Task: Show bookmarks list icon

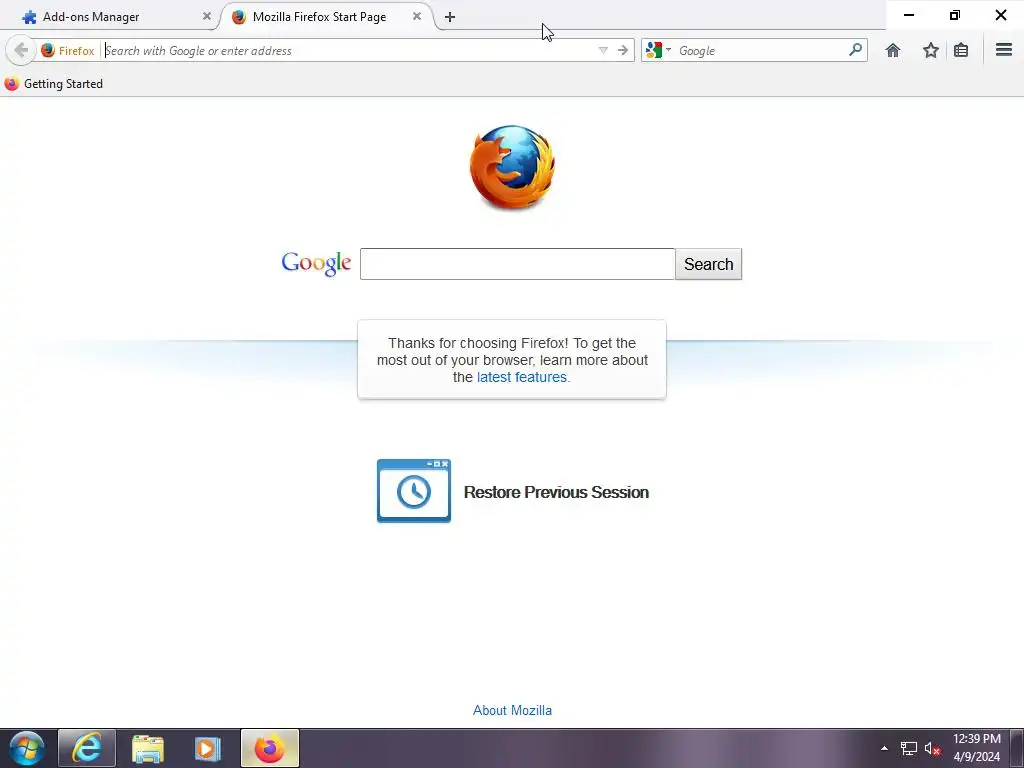Action: [961, 50]
